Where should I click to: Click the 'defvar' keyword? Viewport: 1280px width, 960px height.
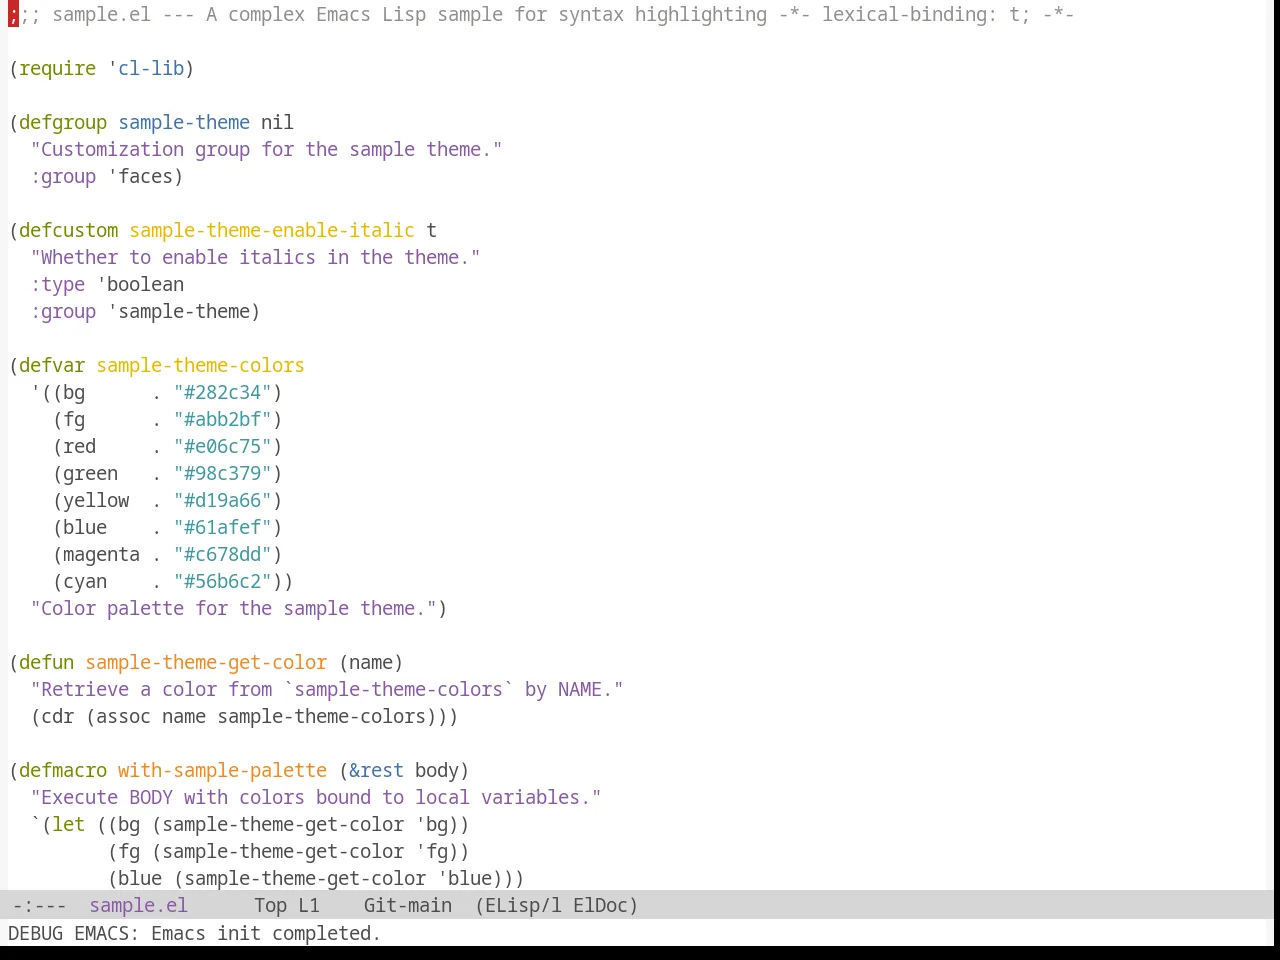(x=52, y=365)
